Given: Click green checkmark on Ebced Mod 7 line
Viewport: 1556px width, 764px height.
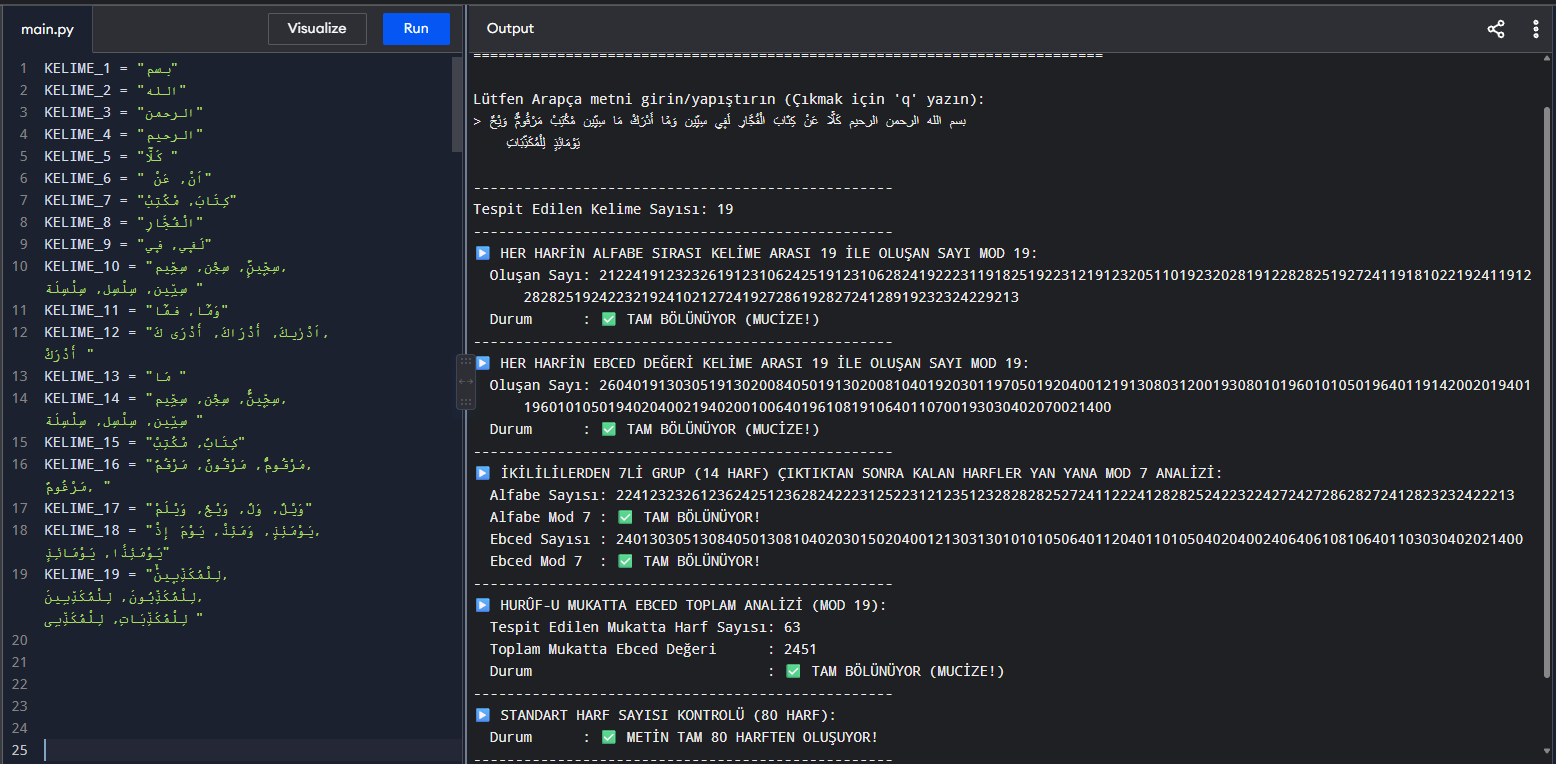Looking at the screenshot, I should pos(626,561).
